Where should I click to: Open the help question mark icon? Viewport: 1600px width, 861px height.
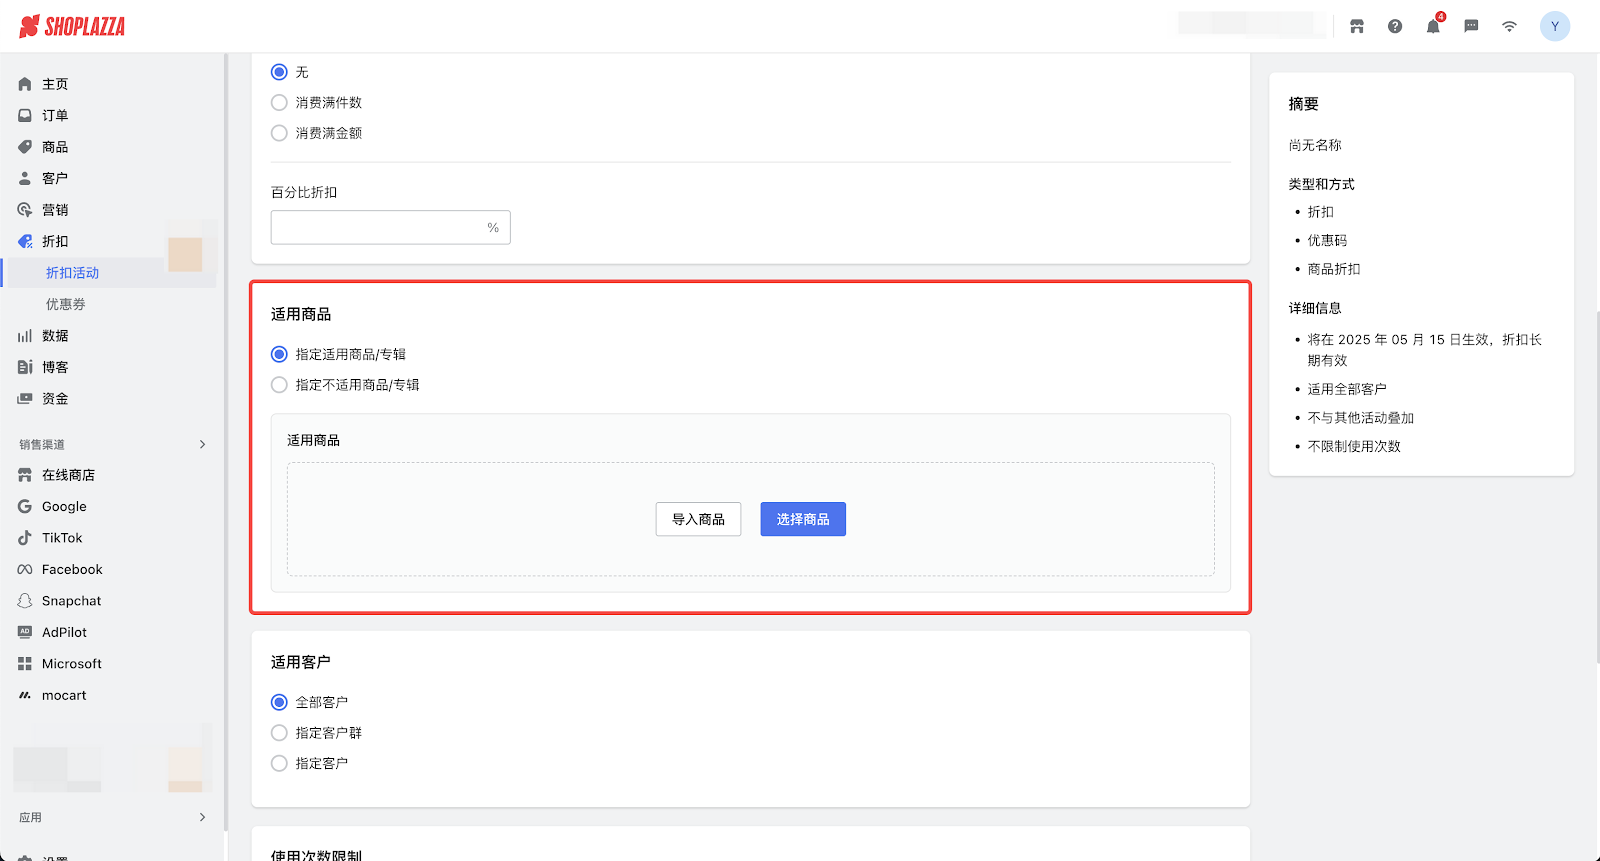tap(1395, 27)
